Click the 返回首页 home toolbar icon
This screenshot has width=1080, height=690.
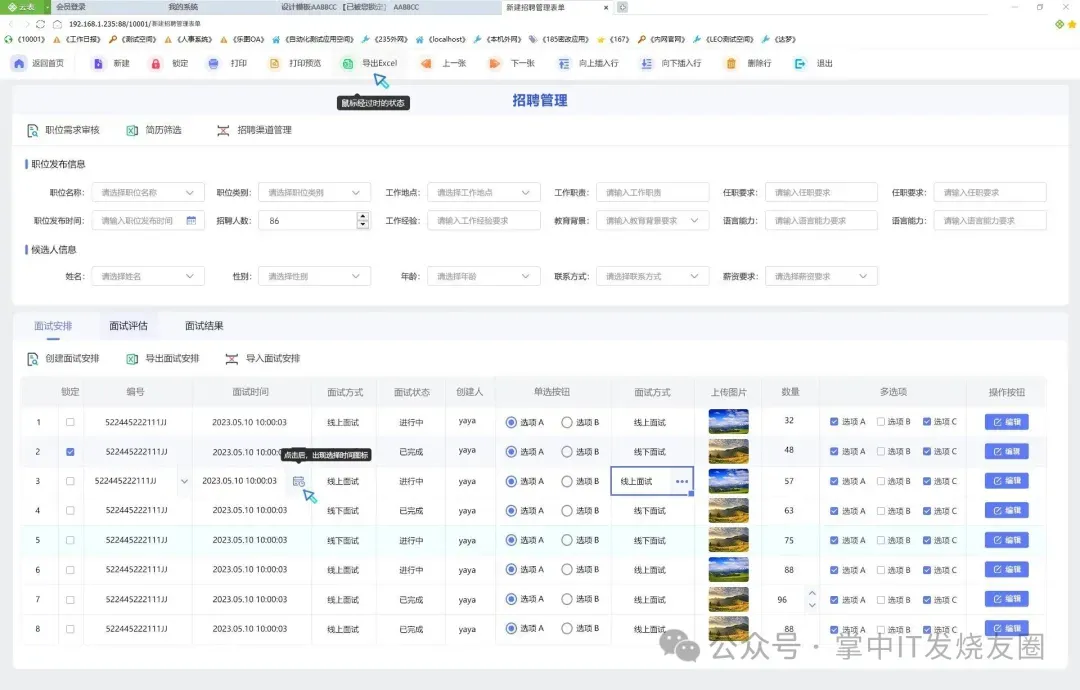(x=19, y=63)
